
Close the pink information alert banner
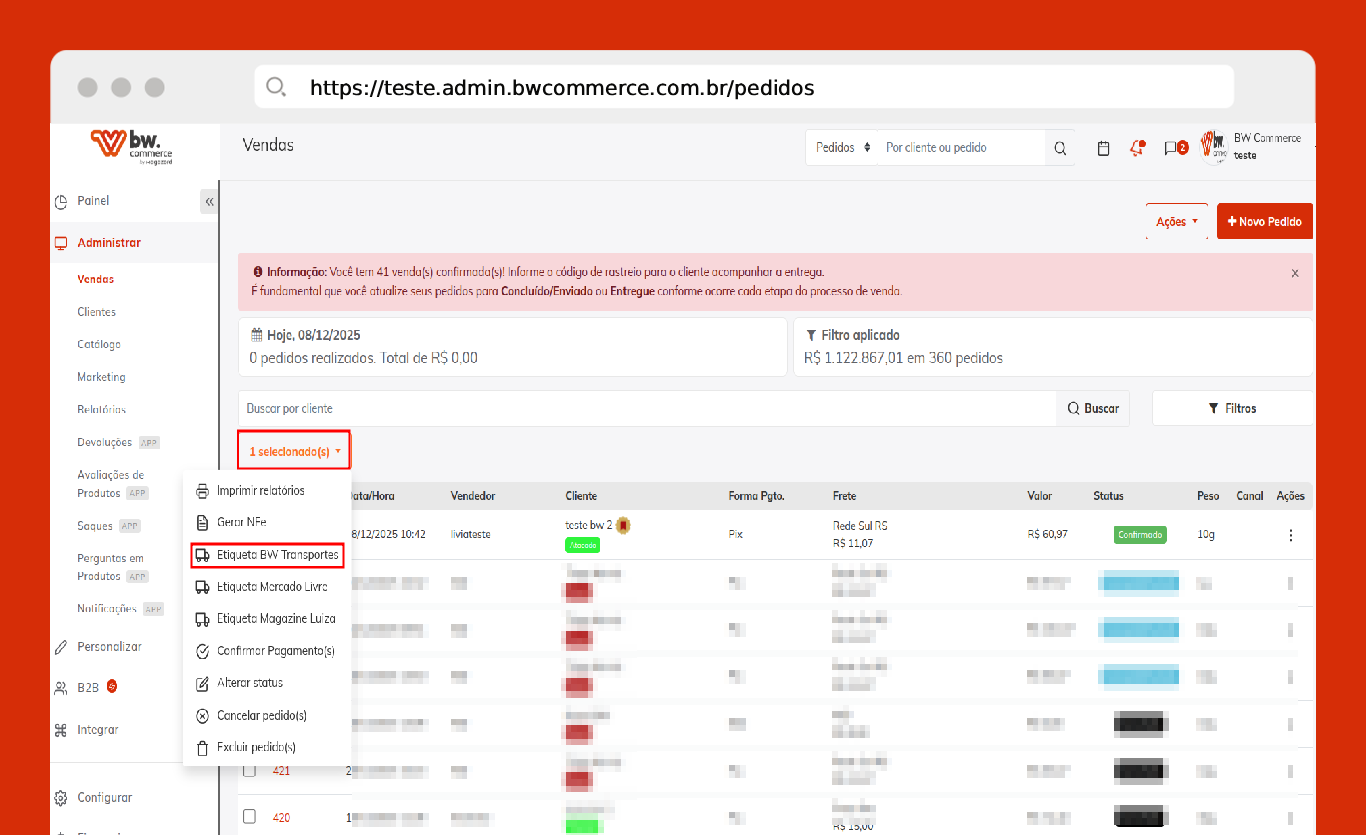coord(1295,273)
